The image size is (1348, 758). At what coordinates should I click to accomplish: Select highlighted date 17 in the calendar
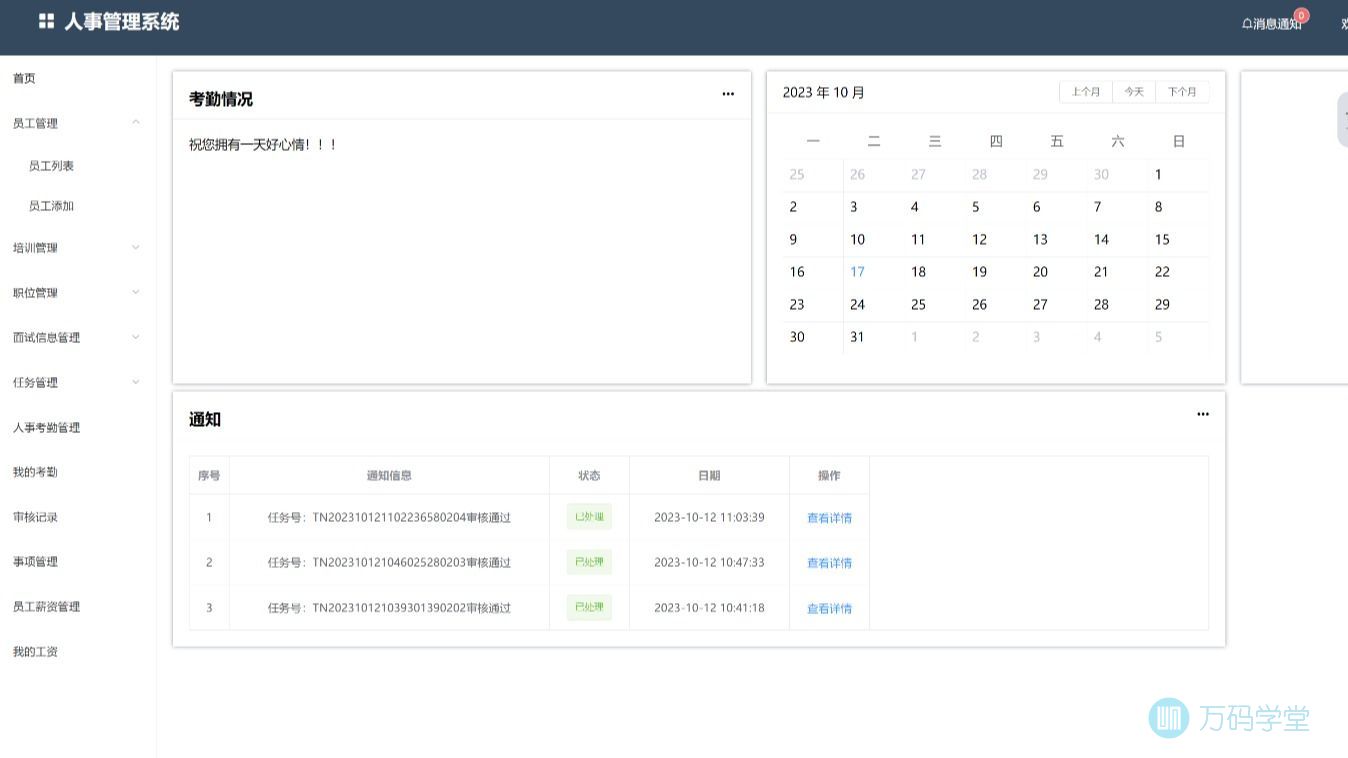pyautogui.click(x=857, y=272)
